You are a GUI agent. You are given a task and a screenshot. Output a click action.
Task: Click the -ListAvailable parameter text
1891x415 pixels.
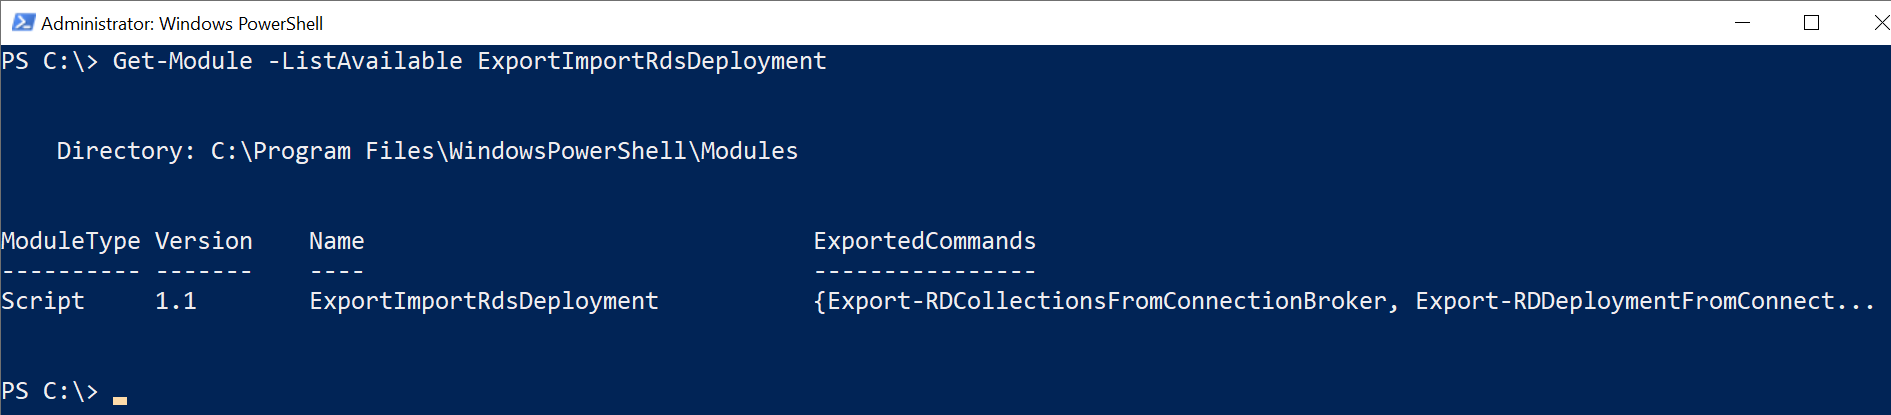click(x=365, y=61)
